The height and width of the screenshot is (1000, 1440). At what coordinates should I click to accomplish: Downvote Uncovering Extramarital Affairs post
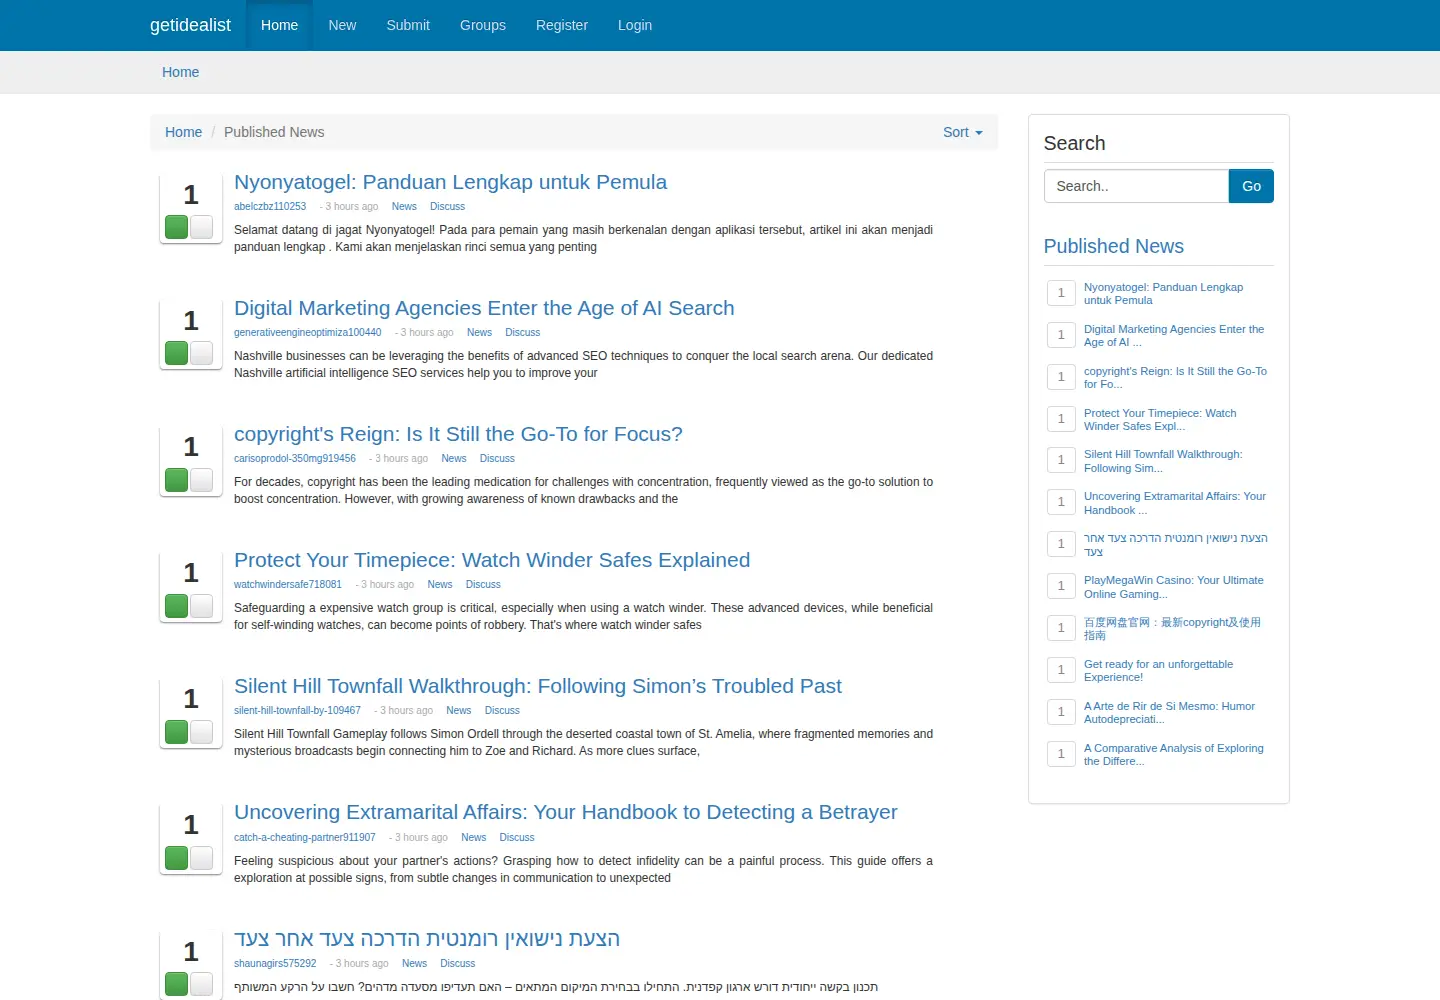coord(201,858)
